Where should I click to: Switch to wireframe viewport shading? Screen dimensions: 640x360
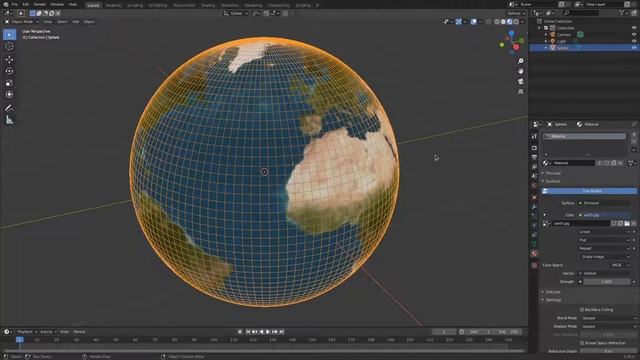497,22
